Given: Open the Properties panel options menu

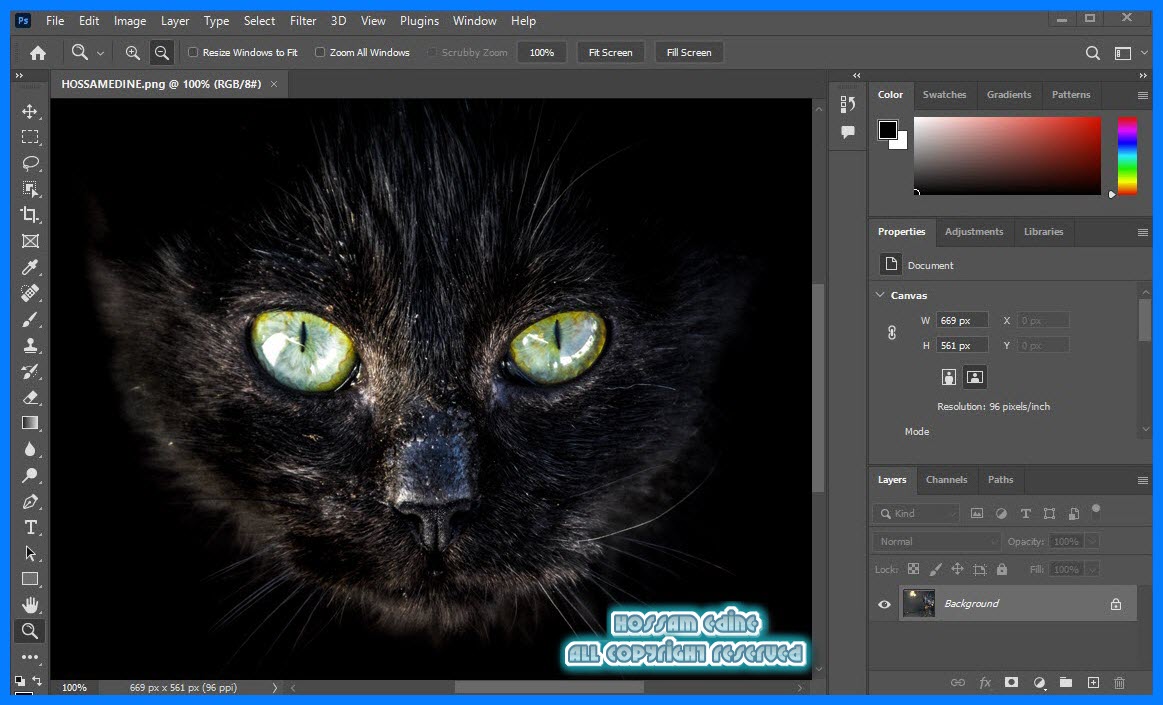Looking at the screenshot, I should pyautogui.click(x=1143, y=233).
